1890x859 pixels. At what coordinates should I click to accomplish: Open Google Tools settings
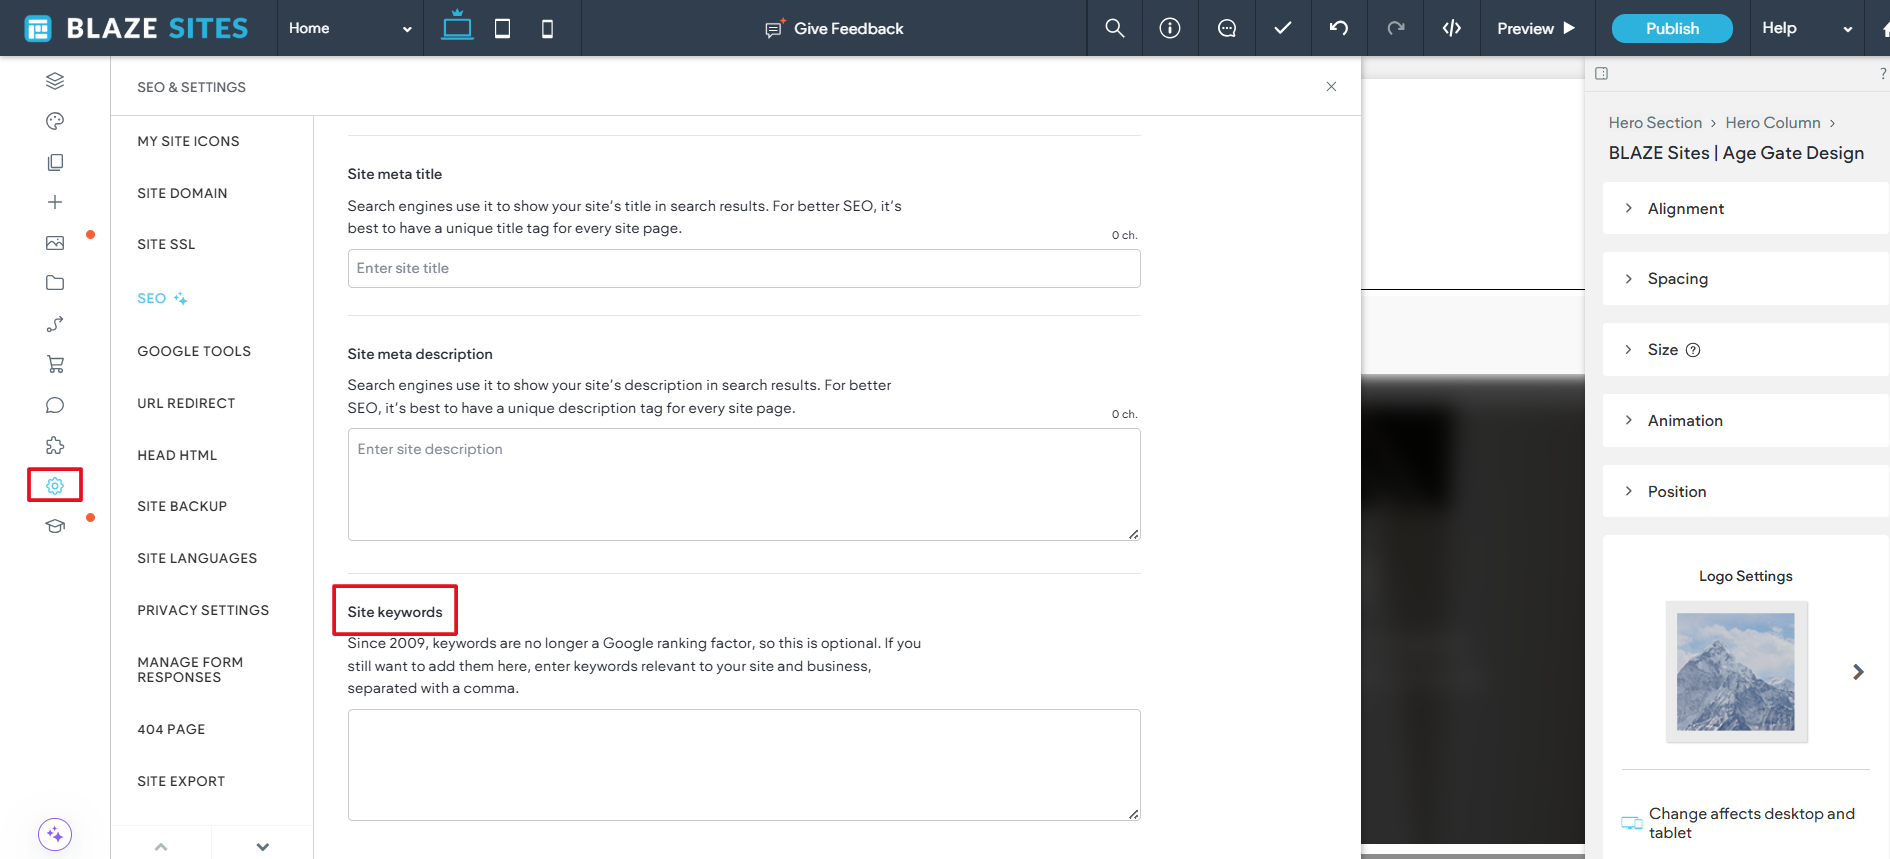194,351
